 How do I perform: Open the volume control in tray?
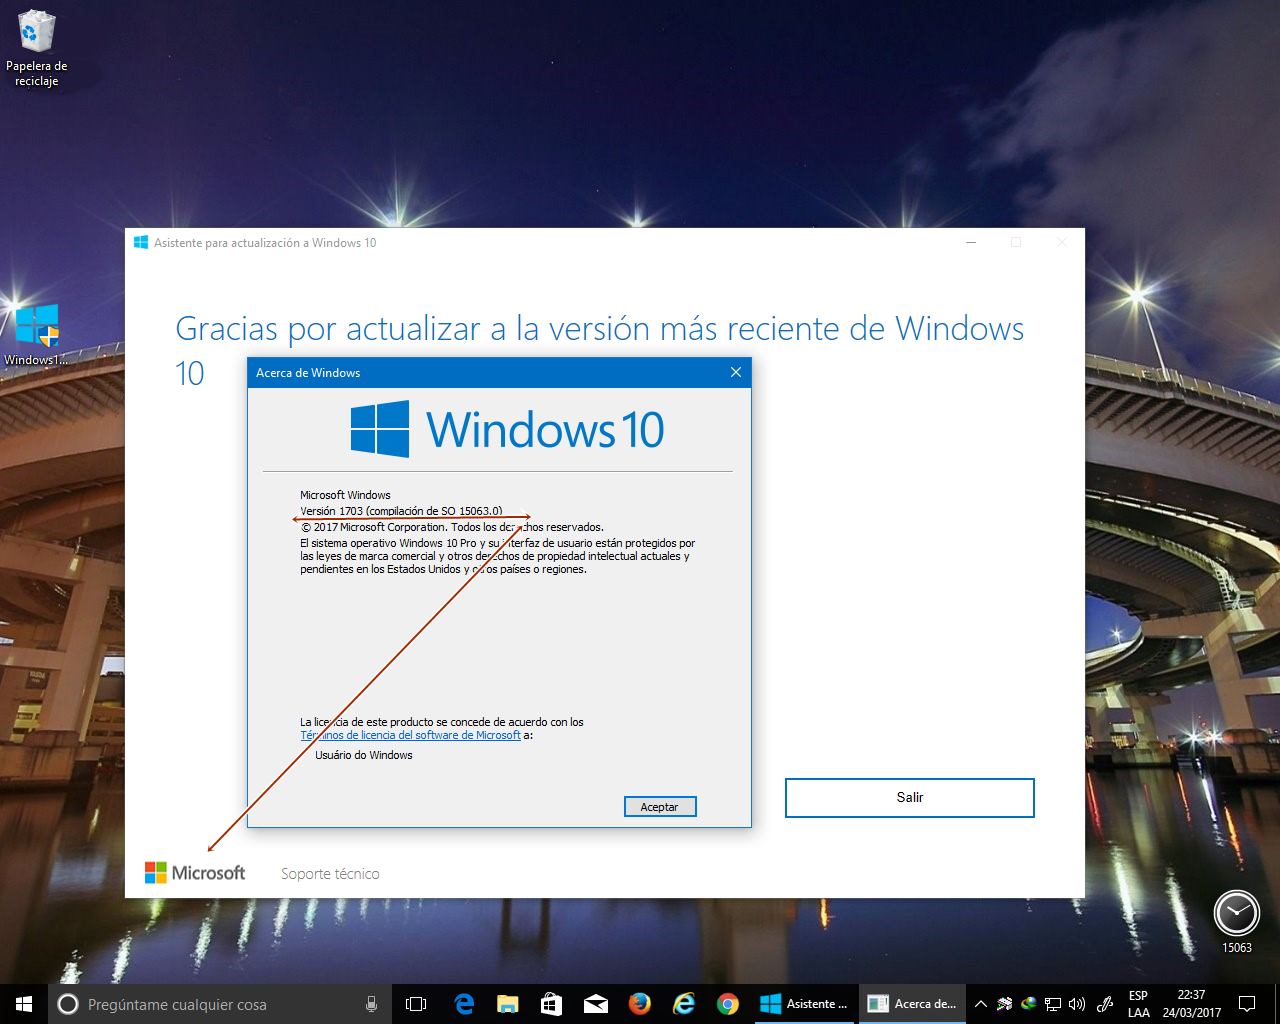point(1077,1004)
